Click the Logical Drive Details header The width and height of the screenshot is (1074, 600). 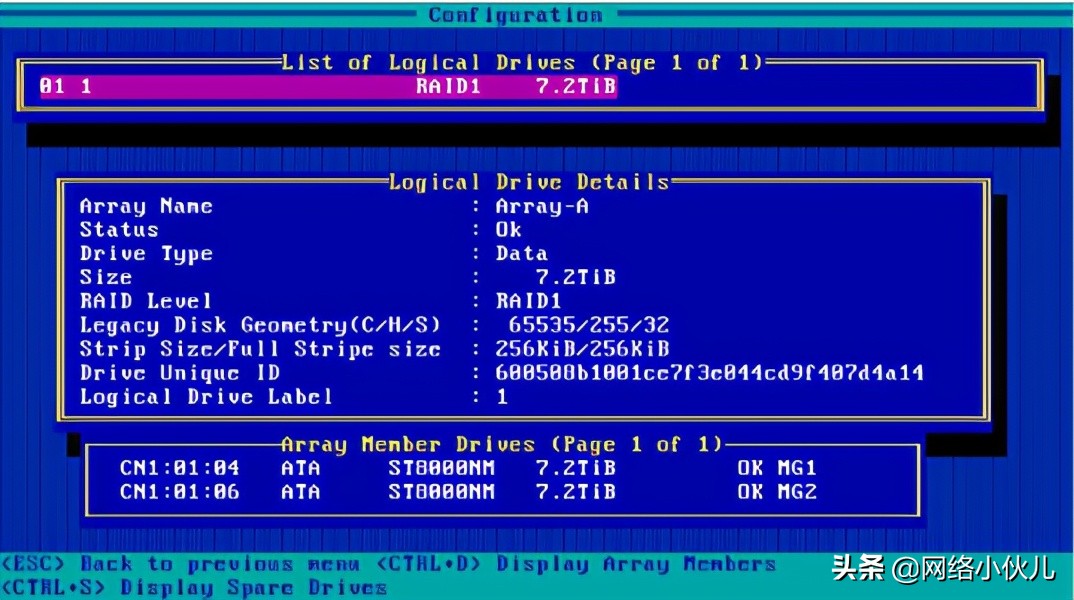pyautogui.click(x=528, y=183)
